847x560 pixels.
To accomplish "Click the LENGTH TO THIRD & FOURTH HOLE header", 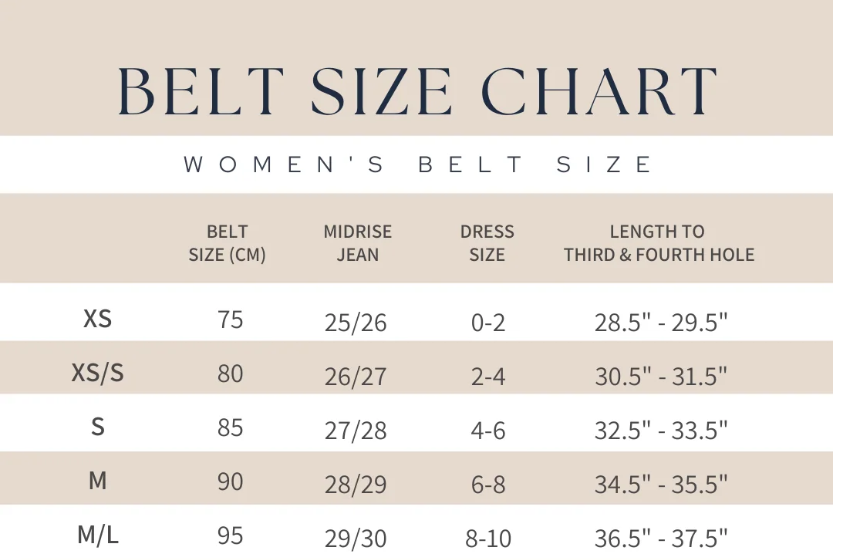I will coord(658,243).
